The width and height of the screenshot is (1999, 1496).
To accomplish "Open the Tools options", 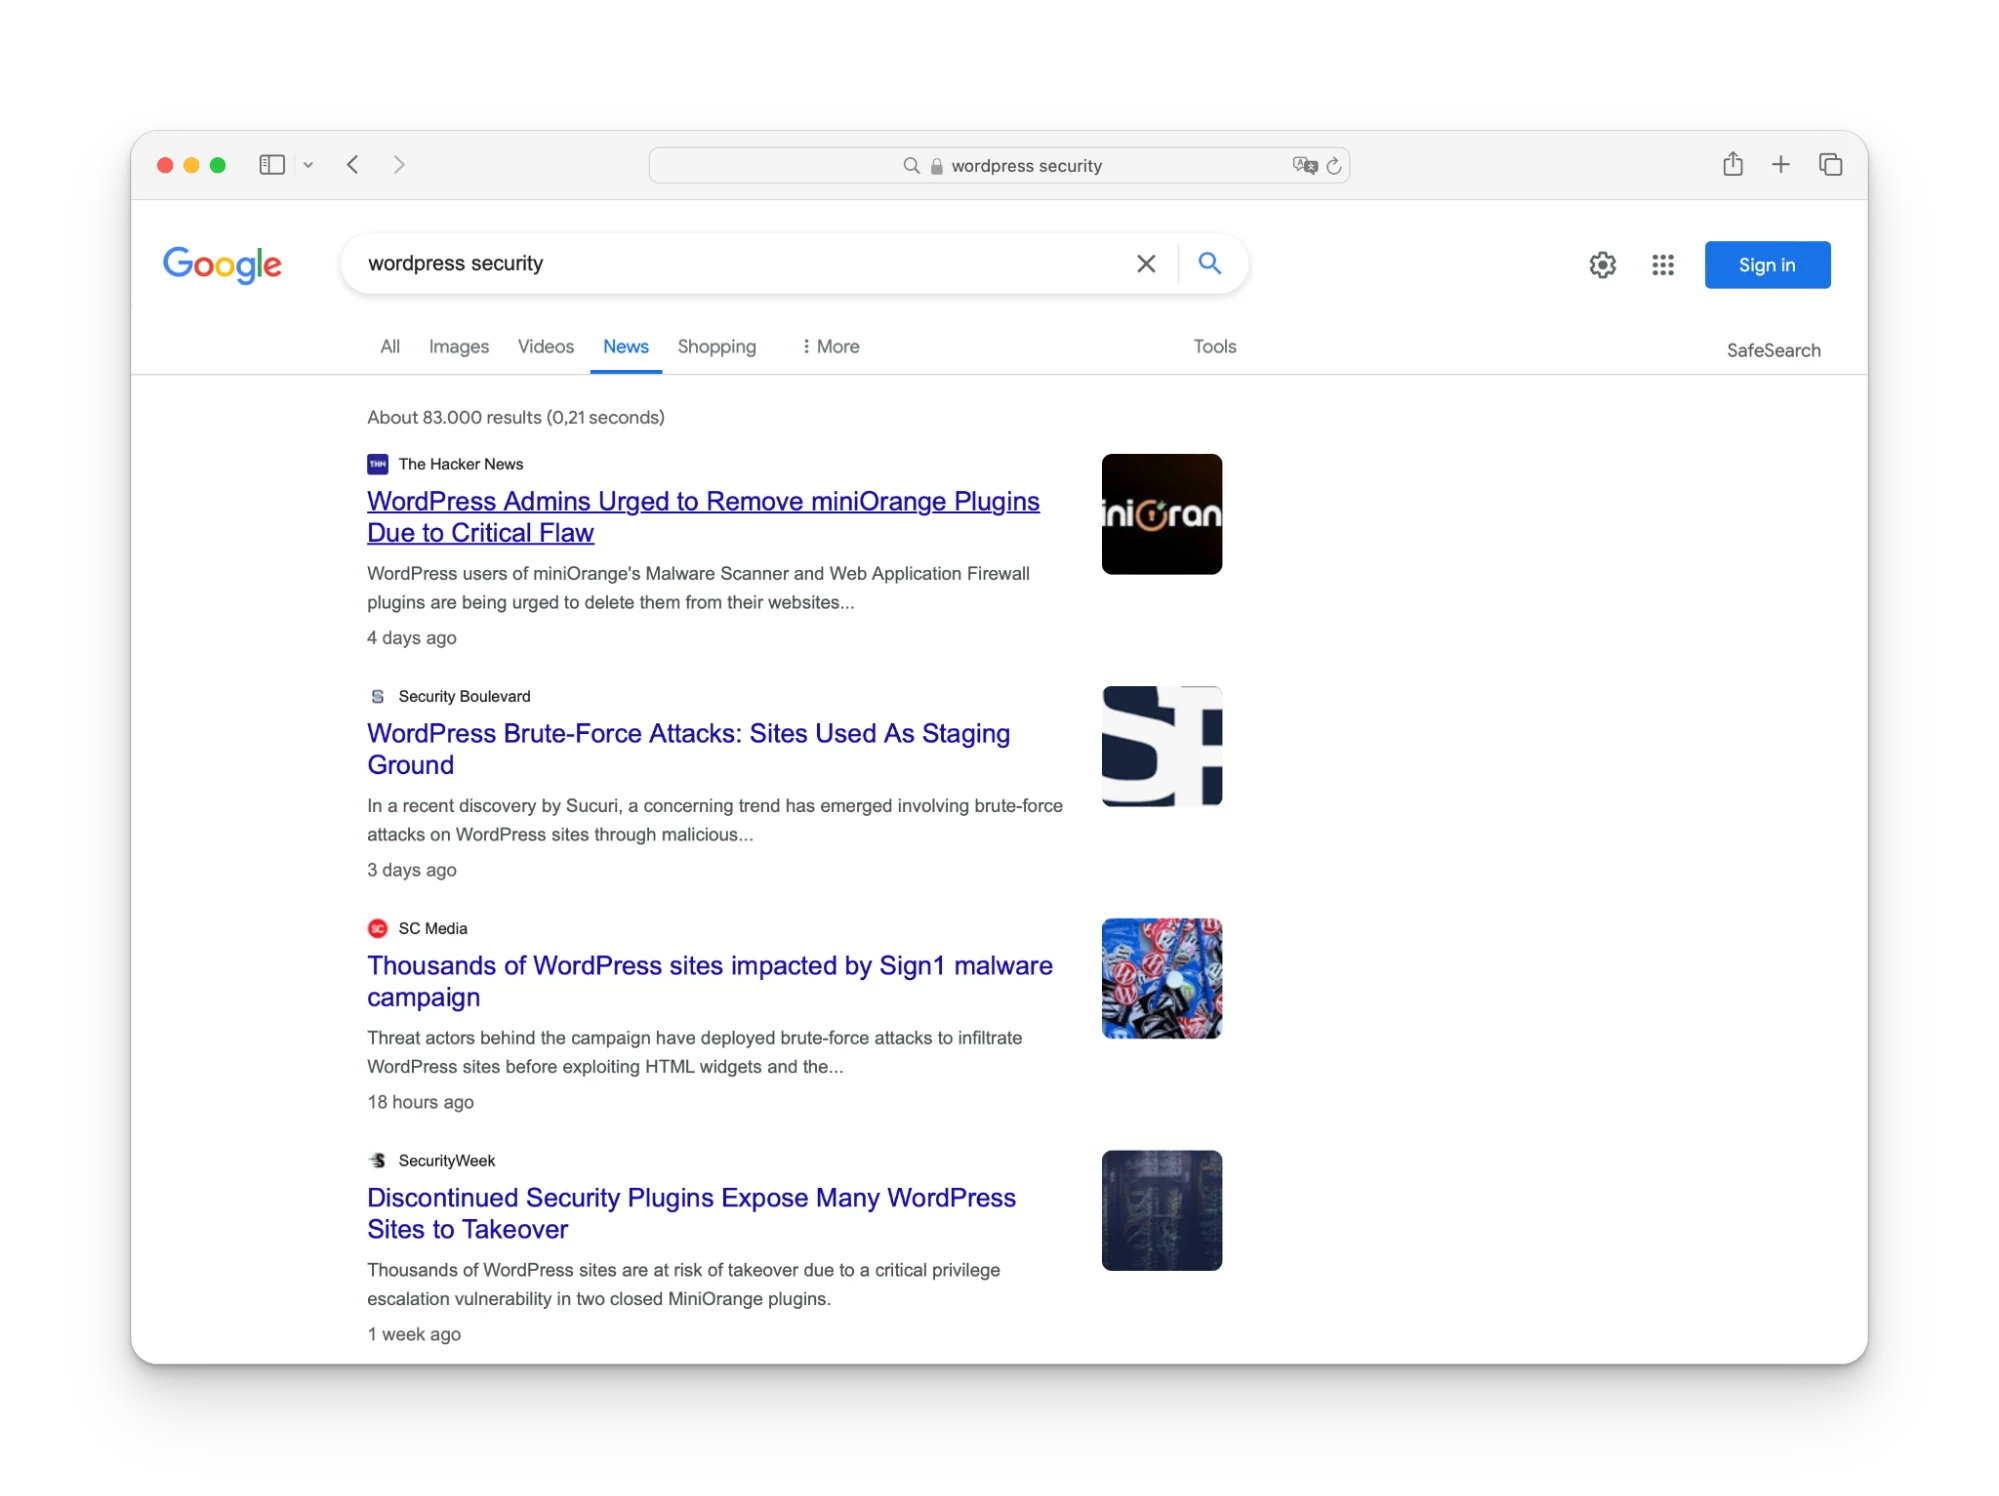I will point(1215,346).
